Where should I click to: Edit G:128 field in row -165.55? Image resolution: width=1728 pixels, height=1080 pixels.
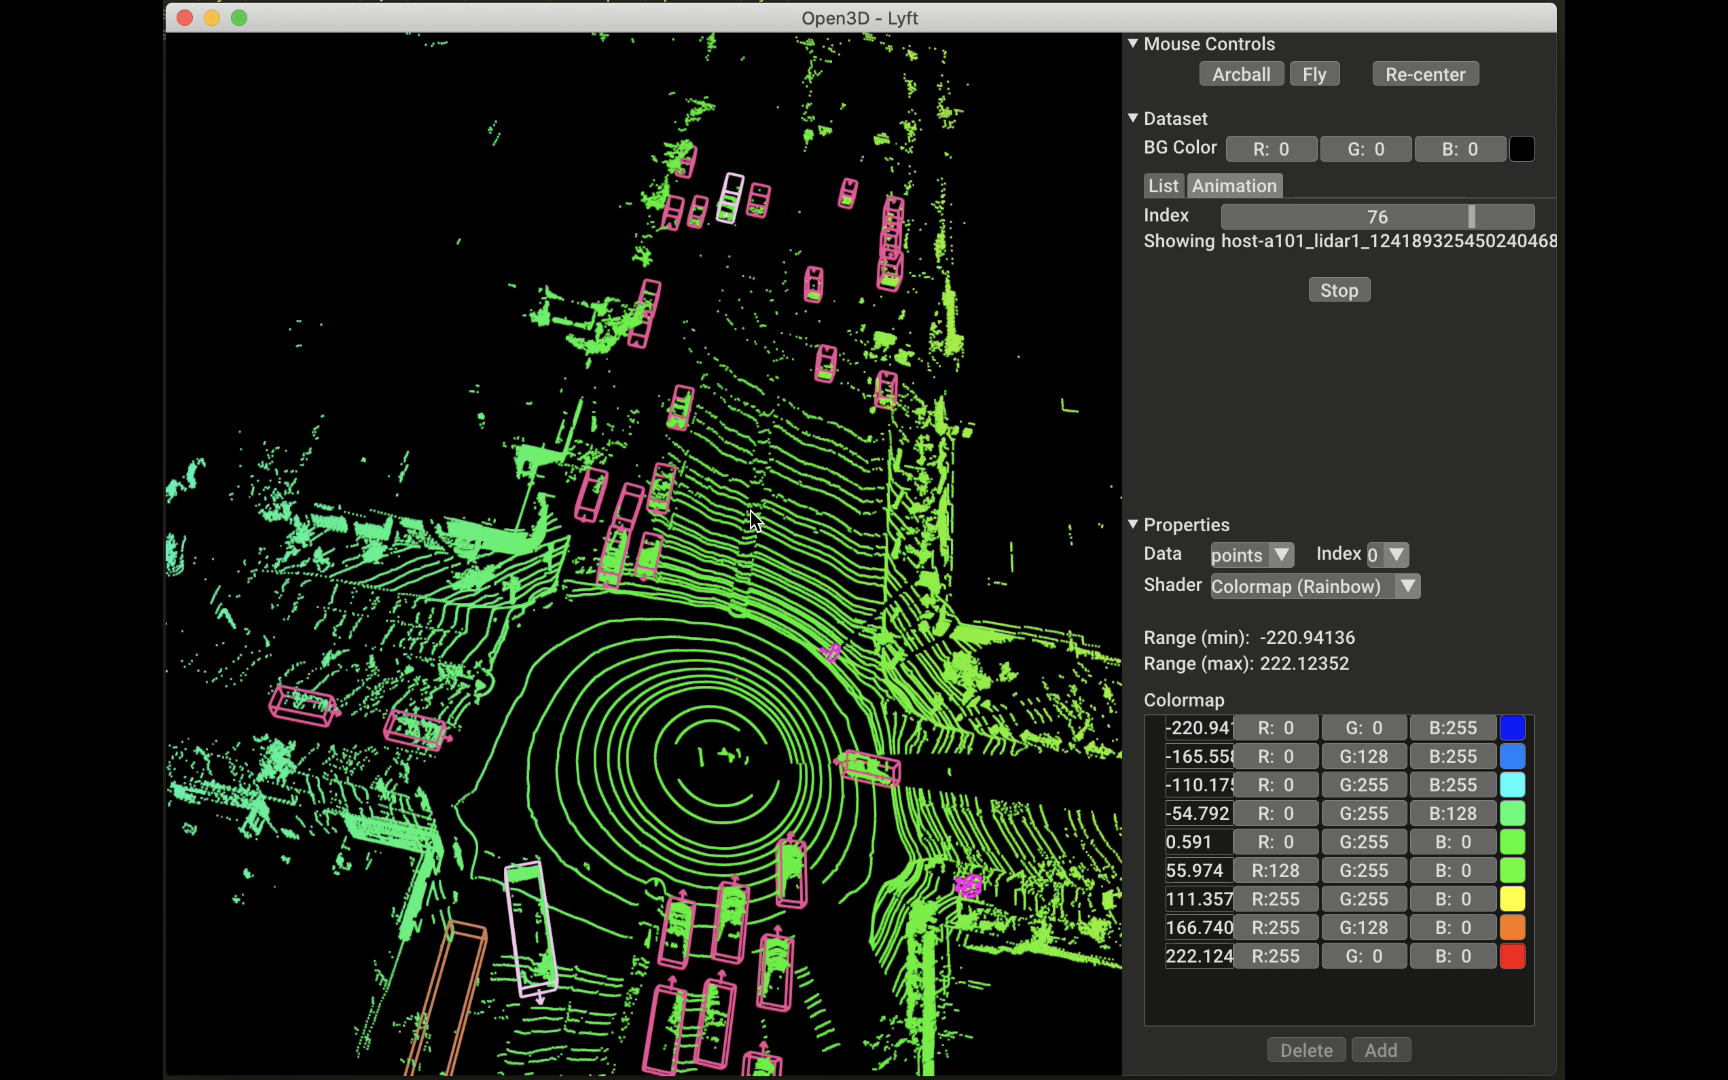coord(1364,757)
